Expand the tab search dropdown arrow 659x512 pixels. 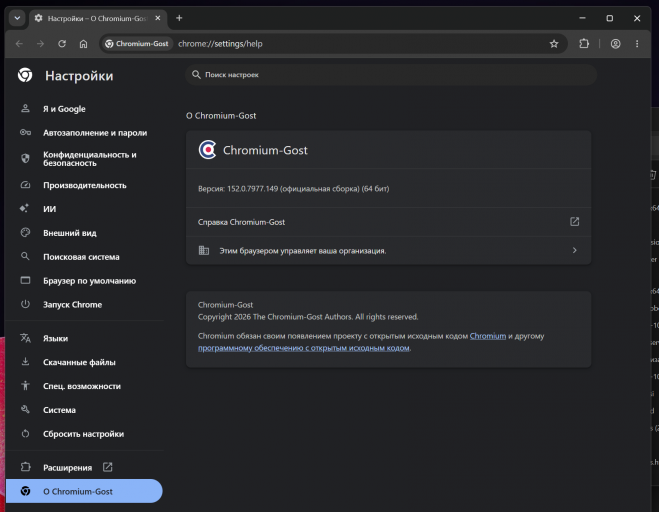17,18
